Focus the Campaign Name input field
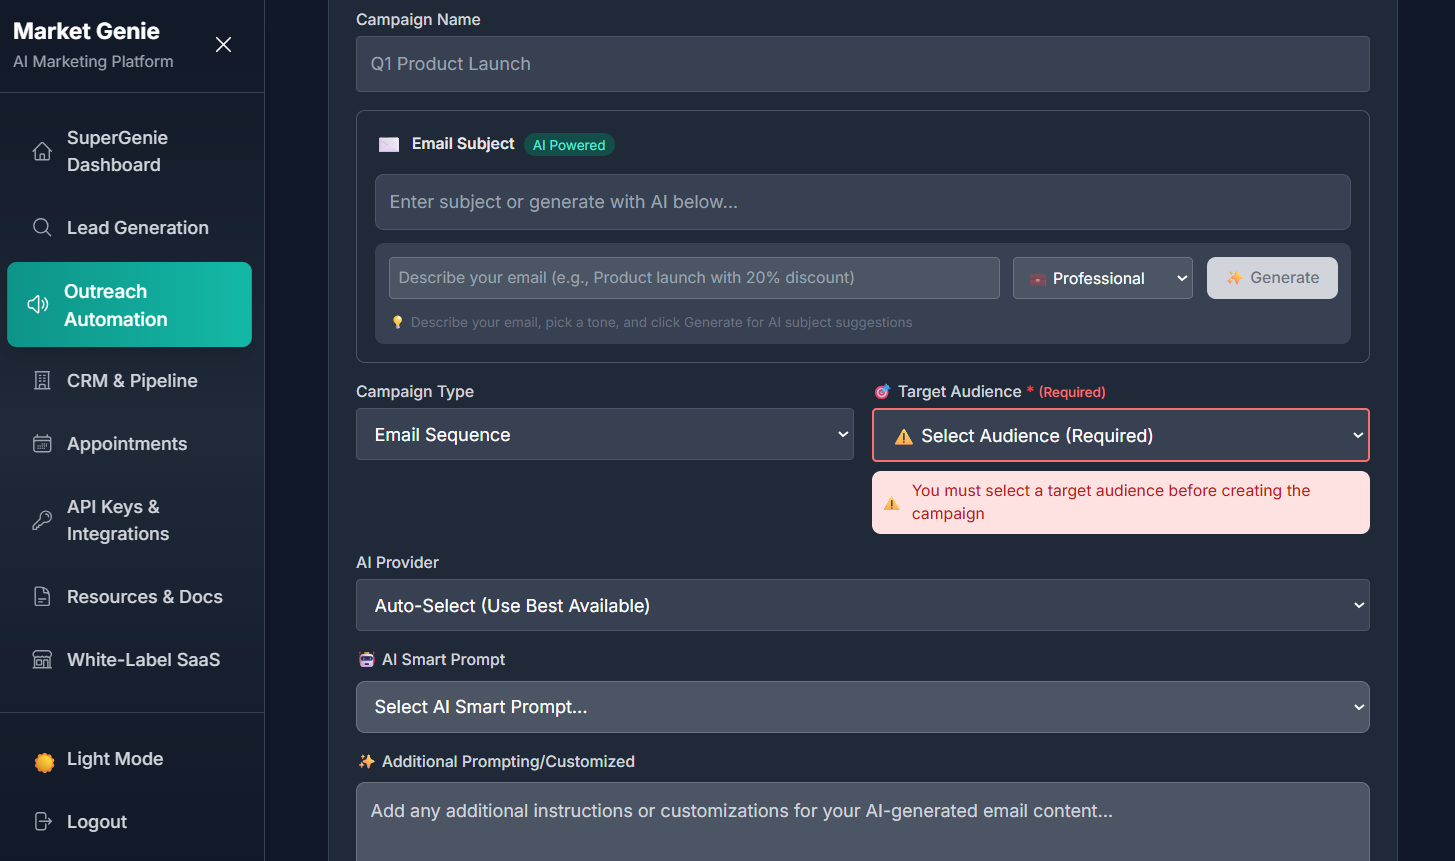The height and width of the screenshot is (861, 1455). (862, 64)
